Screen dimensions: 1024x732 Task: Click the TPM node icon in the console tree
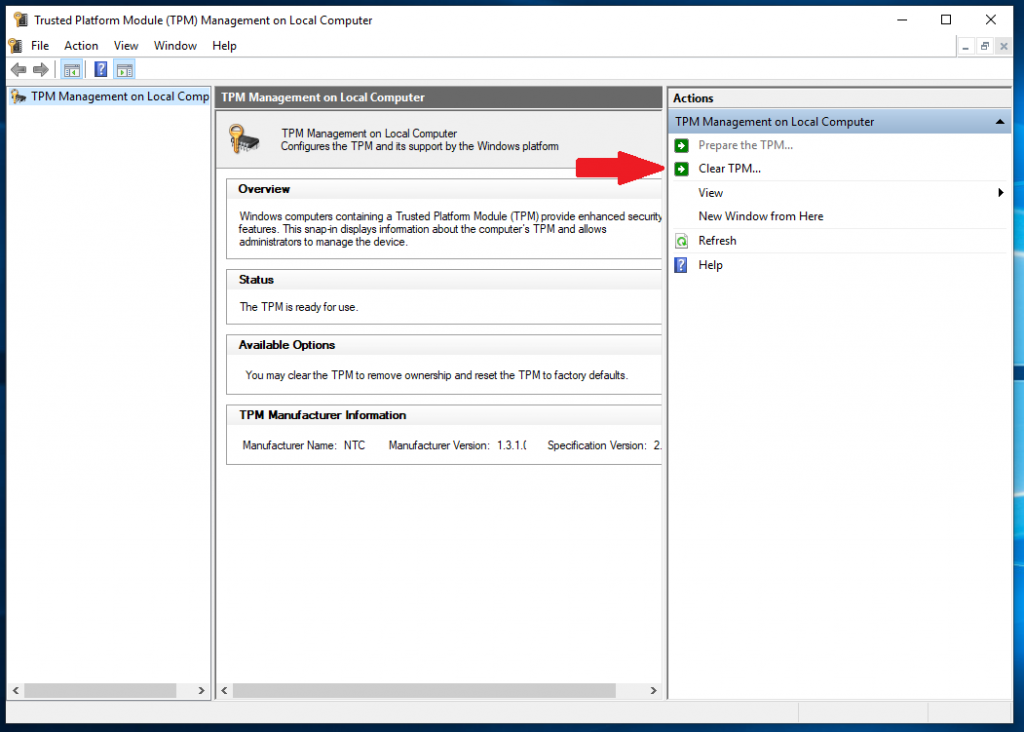(19, 97)
